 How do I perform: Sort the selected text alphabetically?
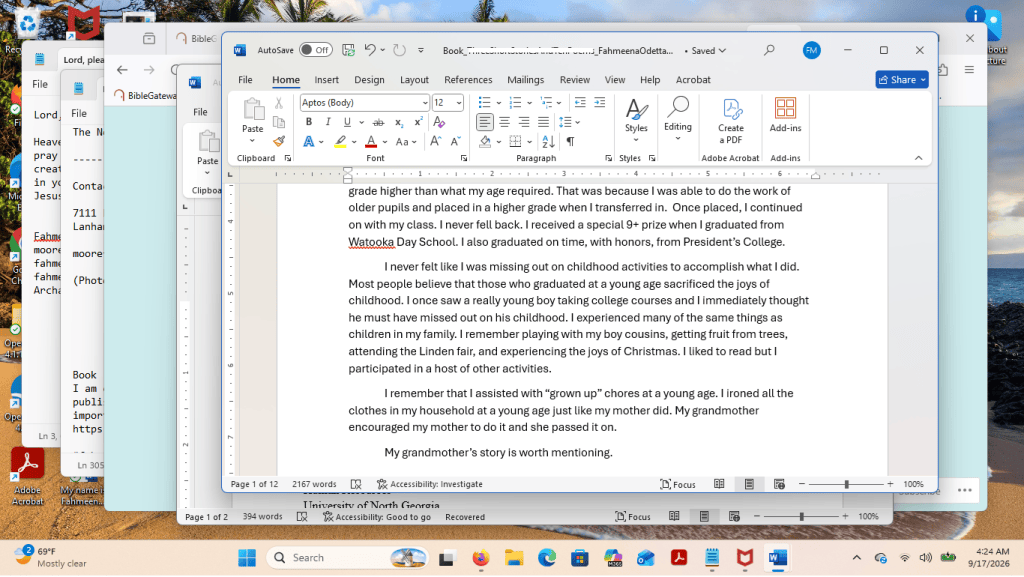tap(549, 141)
